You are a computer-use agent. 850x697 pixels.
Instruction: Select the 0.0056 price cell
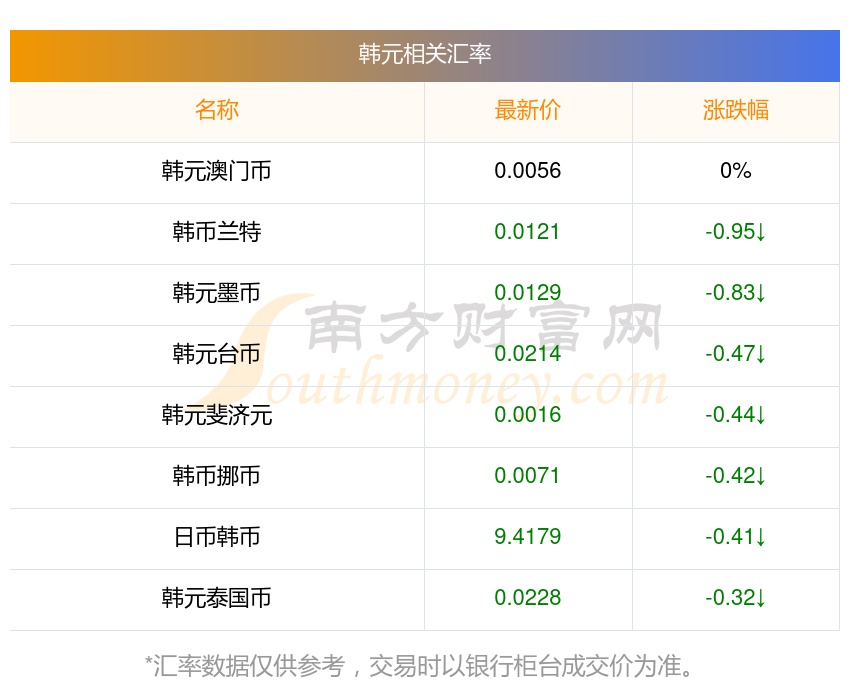click(x=528, y=171)
